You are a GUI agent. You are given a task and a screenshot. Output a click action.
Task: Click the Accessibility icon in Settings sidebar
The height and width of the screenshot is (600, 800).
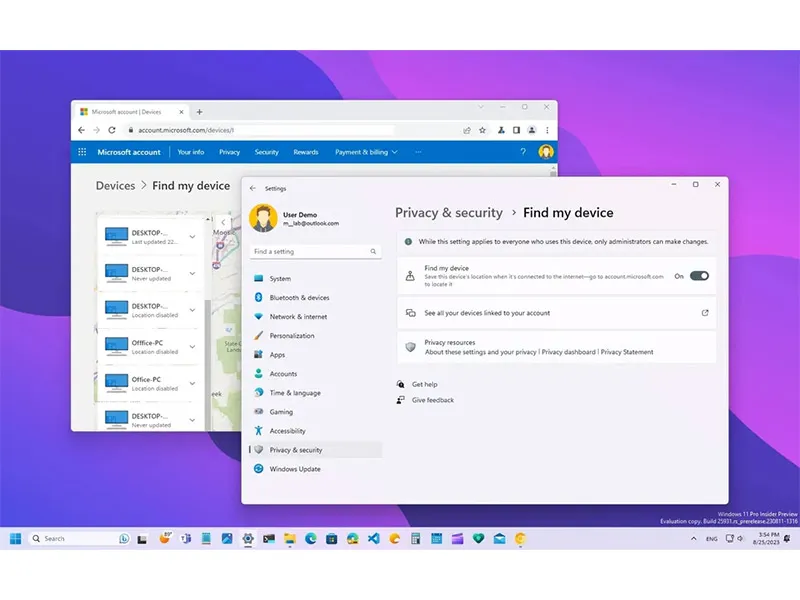(x=259, y=431)
